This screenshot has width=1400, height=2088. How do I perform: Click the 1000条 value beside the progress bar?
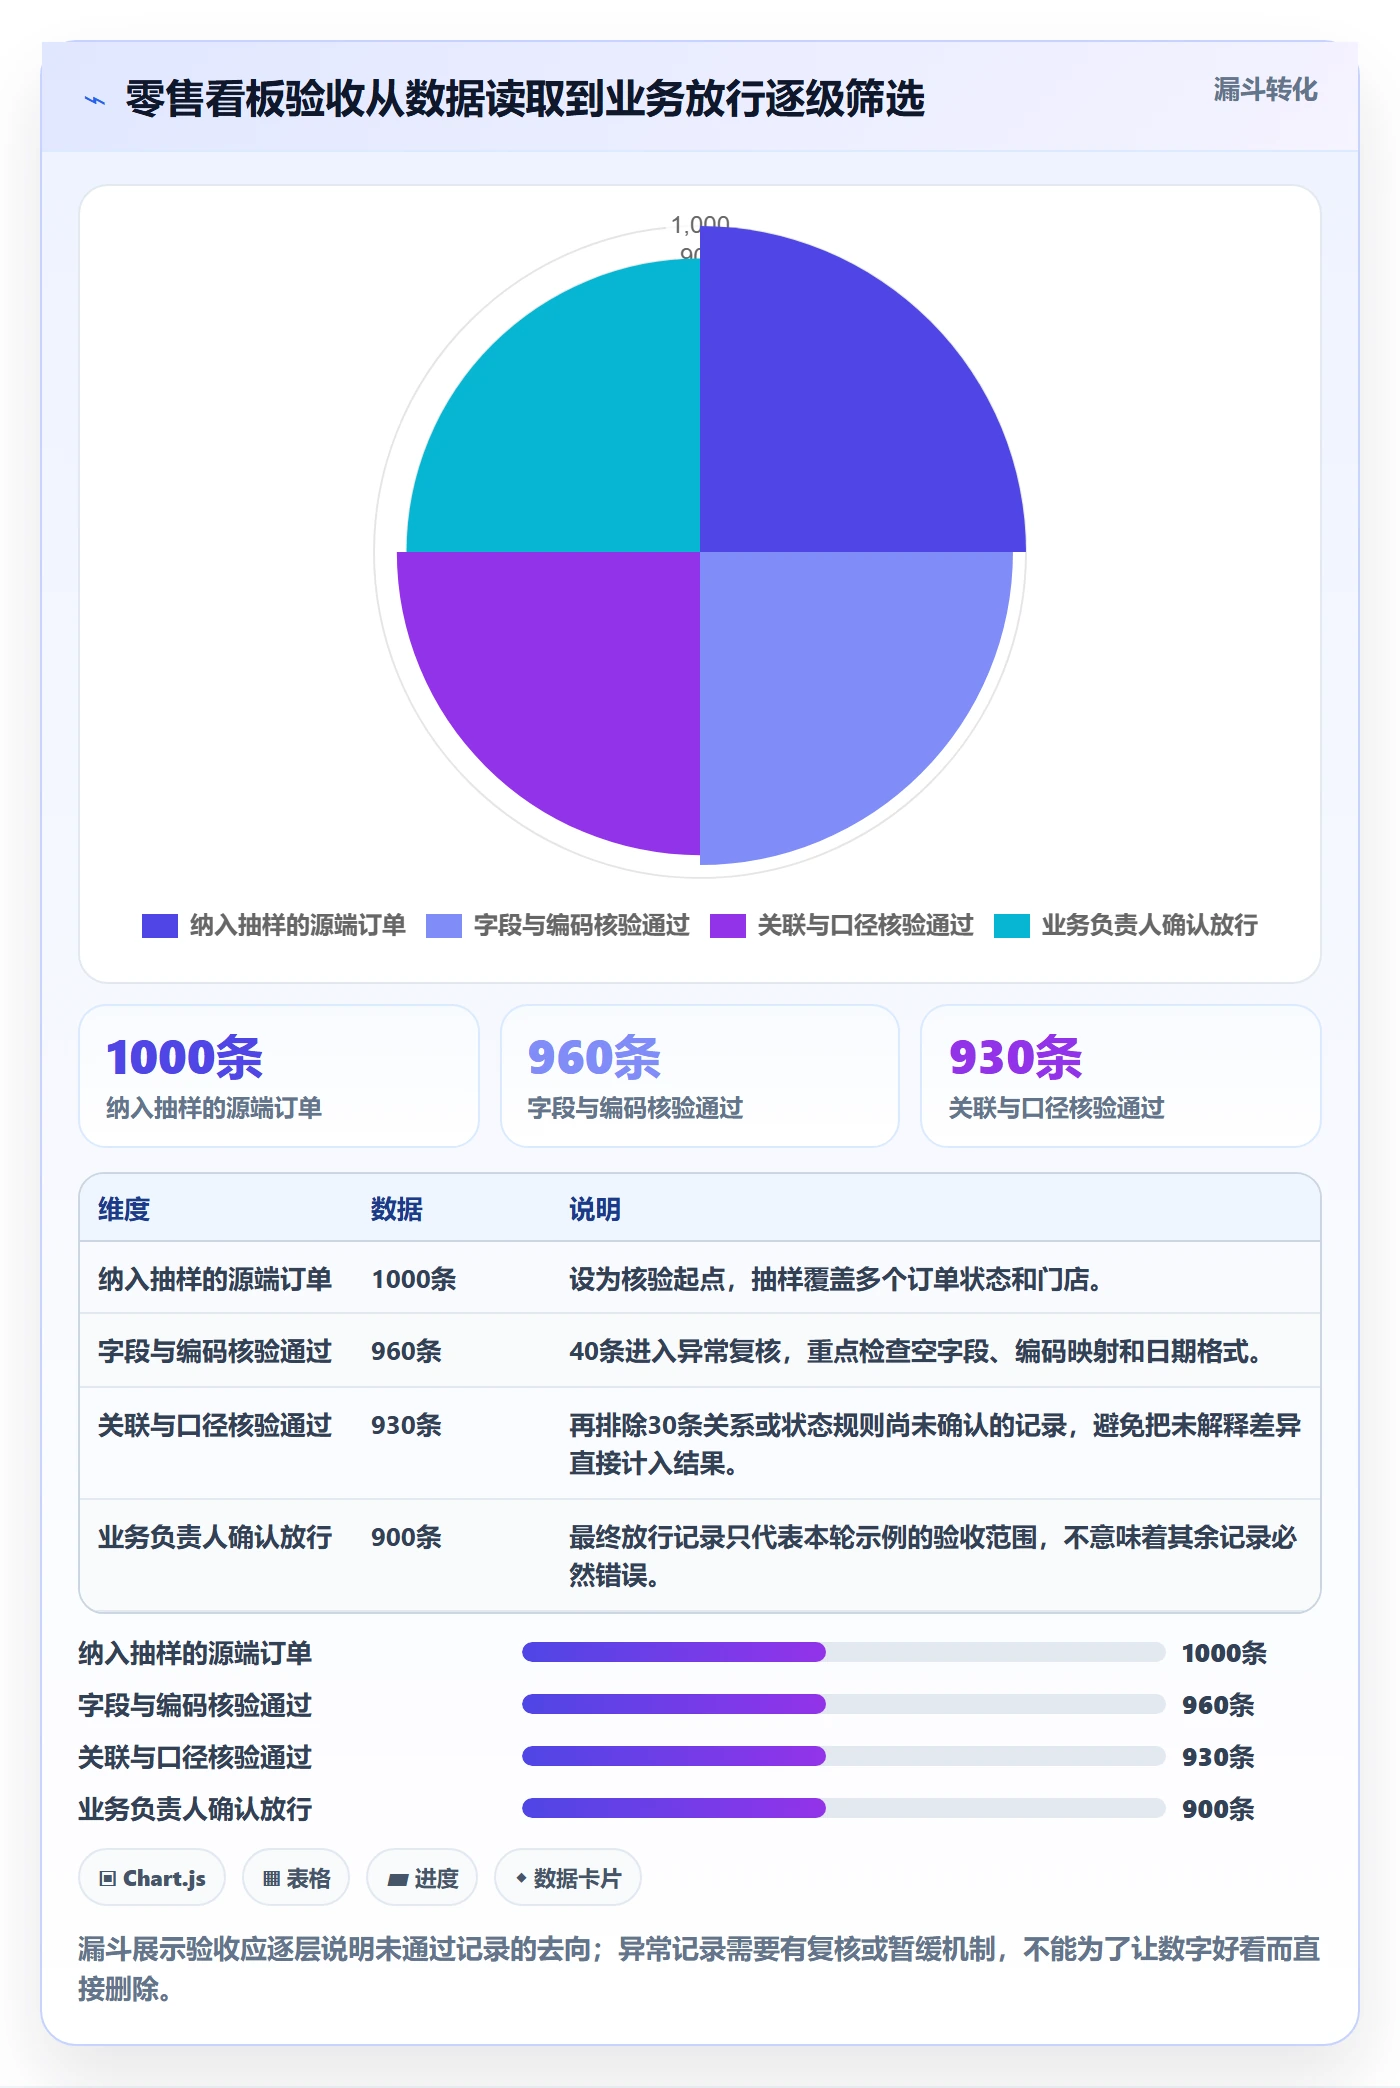tap(1225, 1653)
